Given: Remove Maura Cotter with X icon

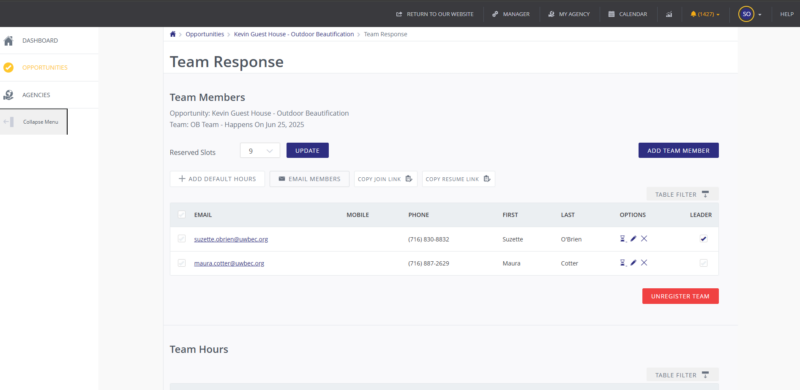Looking at the screenshot, I should click(x=644, y=262).
